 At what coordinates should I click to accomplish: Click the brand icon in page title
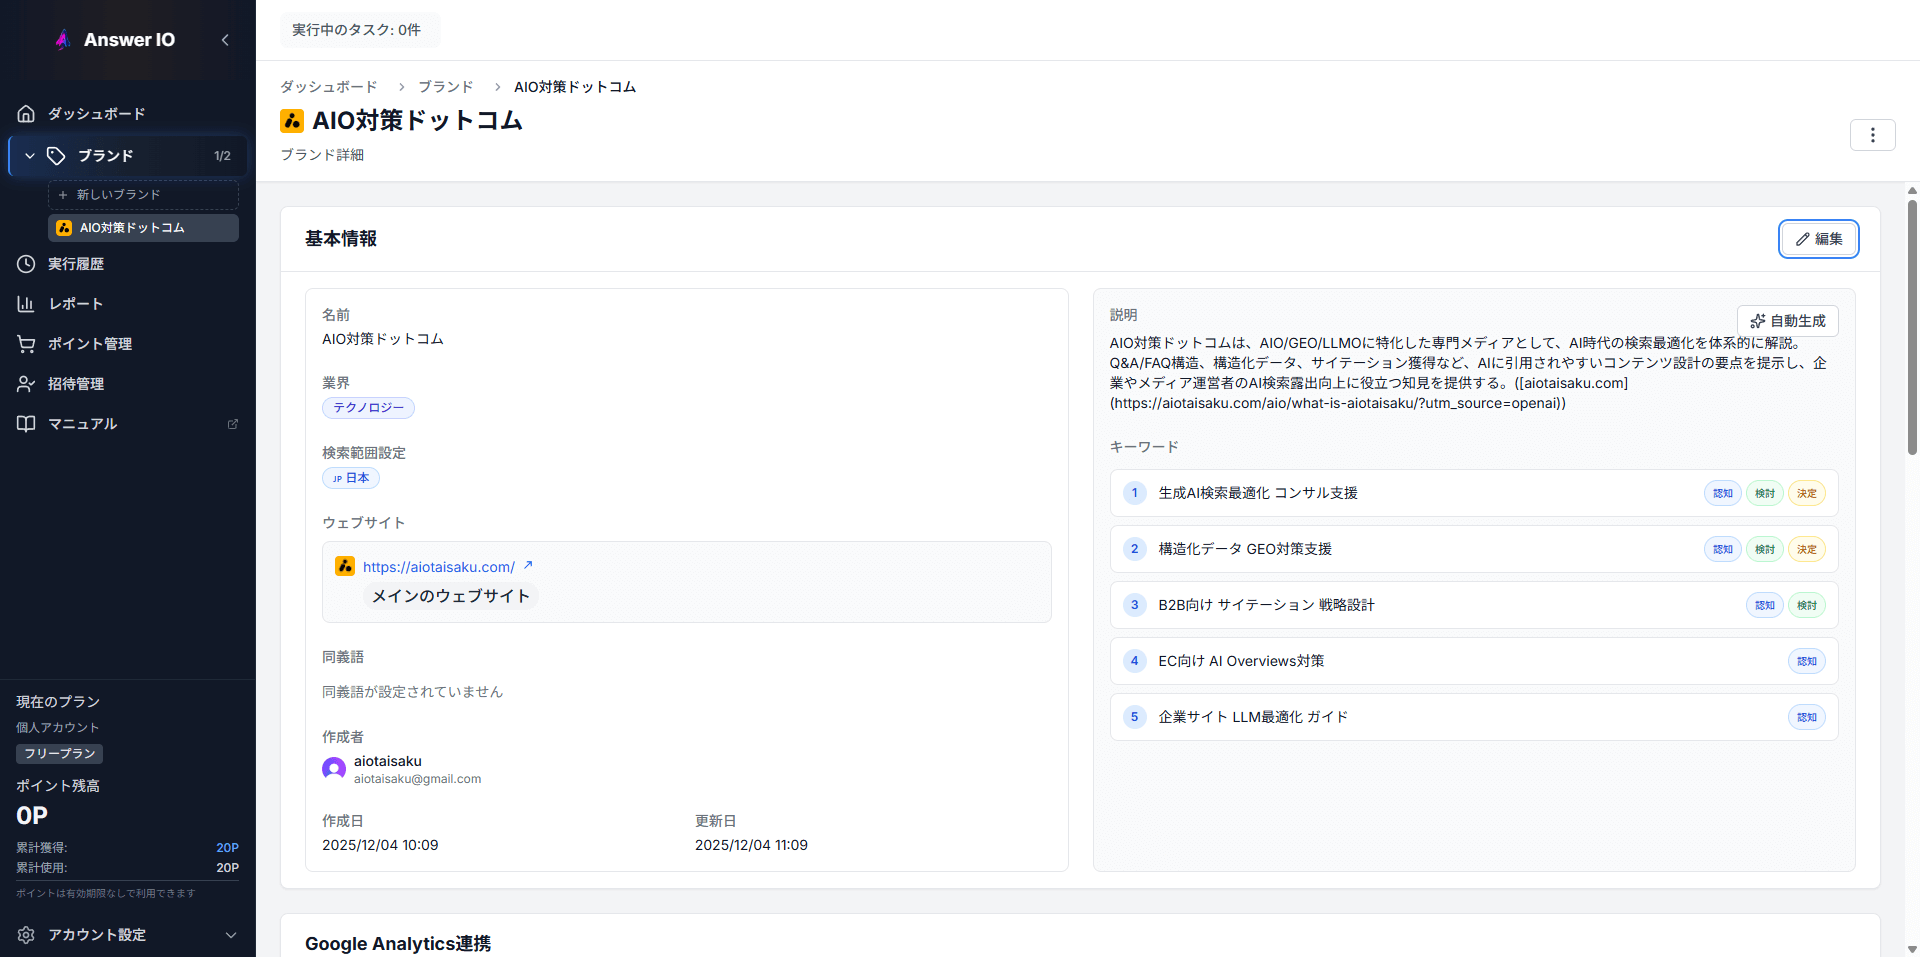(292, 121)
